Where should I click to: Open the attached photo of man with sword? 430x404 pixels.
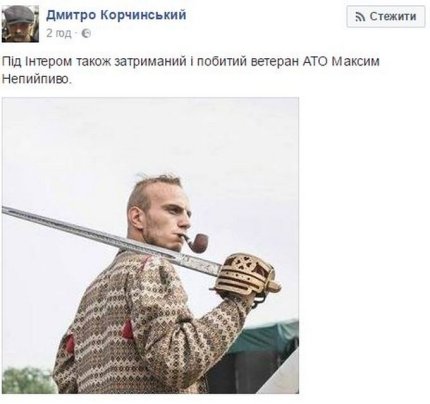[x=150, y=245]
